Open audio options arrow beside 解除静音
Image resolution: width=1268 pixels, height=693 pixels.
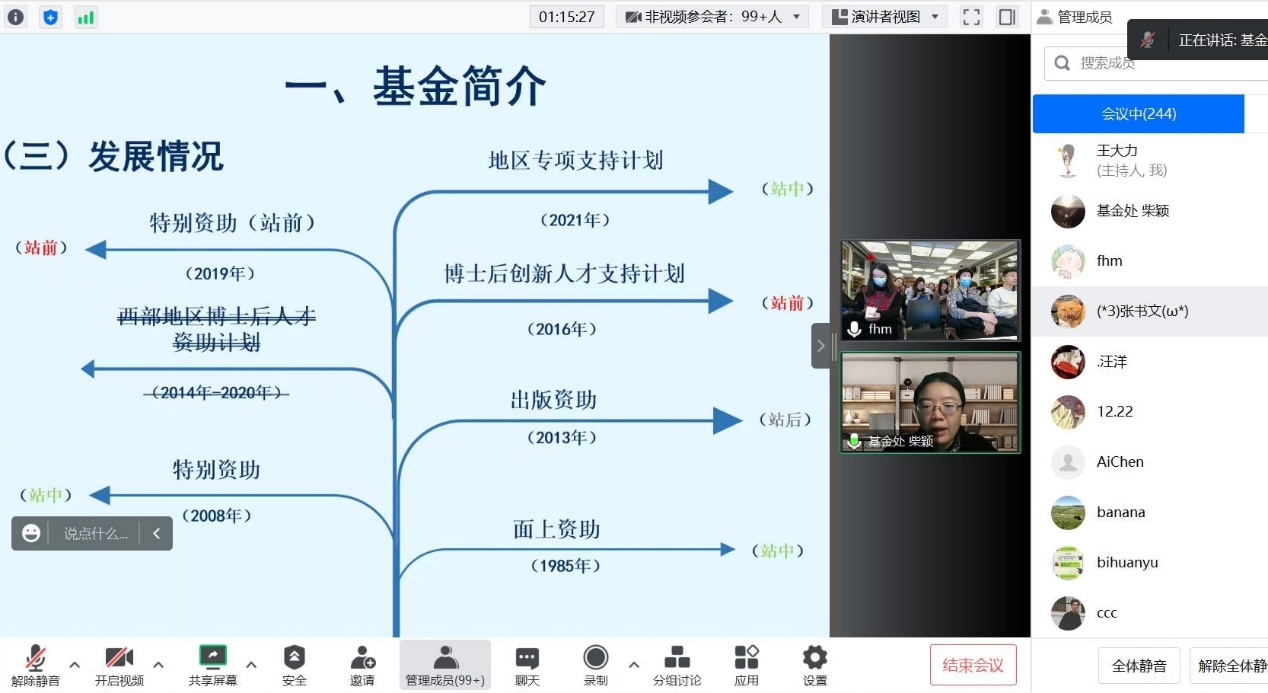point(74,664)
